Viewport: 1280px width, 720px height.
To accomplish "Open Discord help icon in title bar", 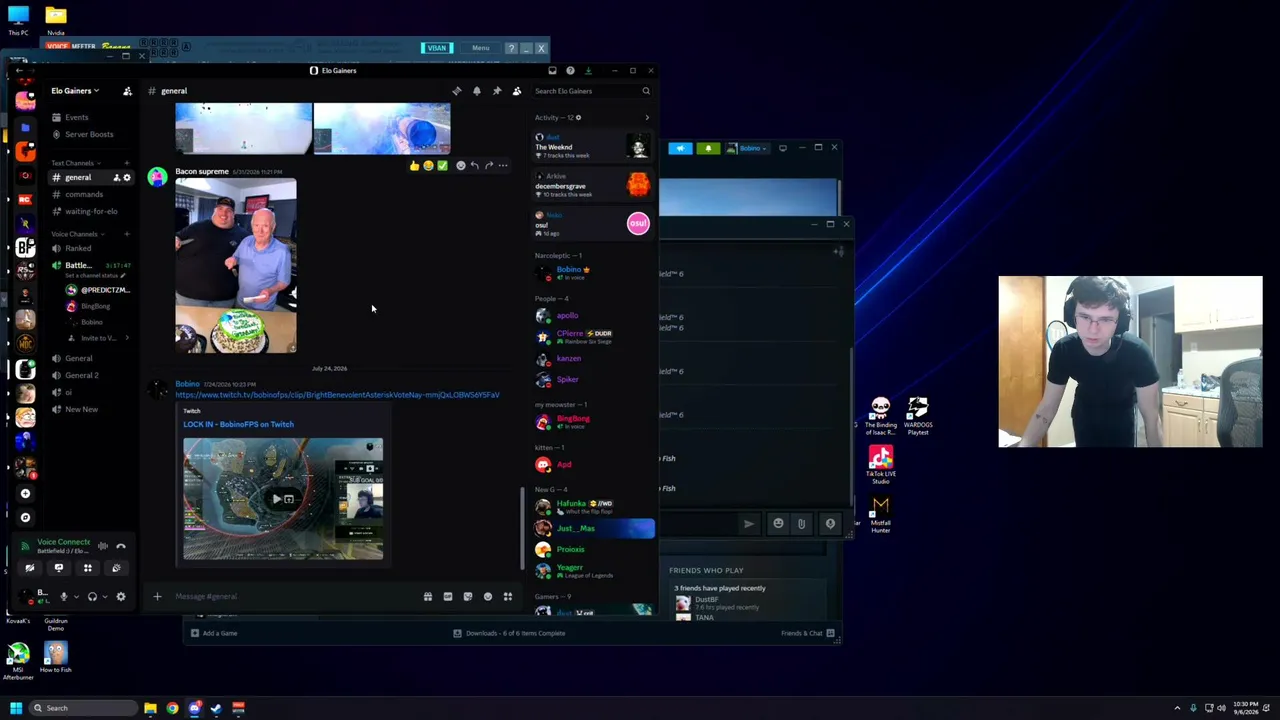I will (570, 70).
